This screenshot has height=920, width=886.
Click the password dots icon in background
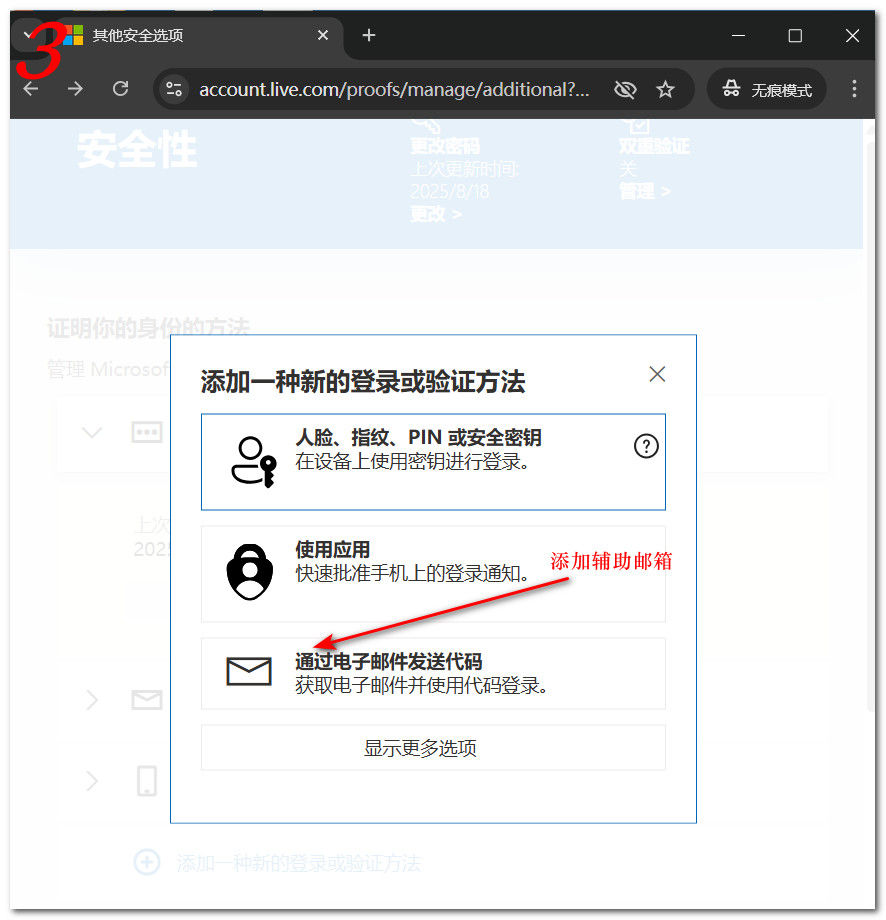pyautogui.click(x=147, y=432)
